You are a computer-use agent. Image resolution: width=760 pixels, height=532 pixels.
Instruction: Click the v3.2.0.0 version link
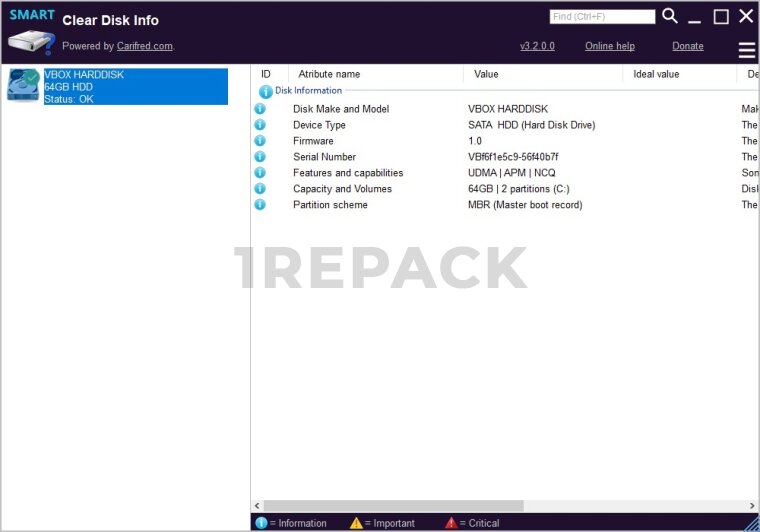tap(537, 46)
